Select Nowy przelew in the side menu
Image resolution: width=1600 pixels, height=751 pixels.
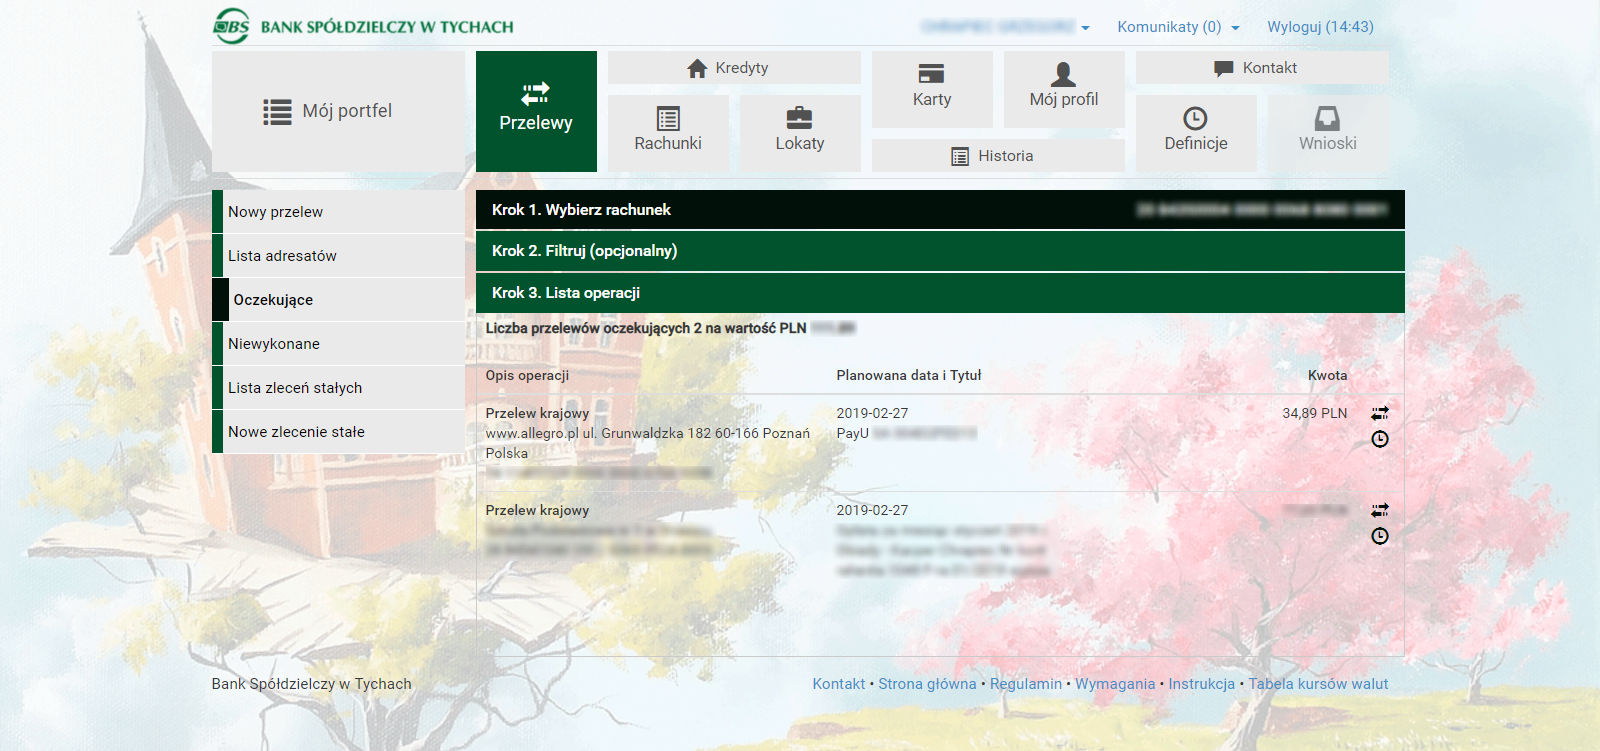point(338,212)
